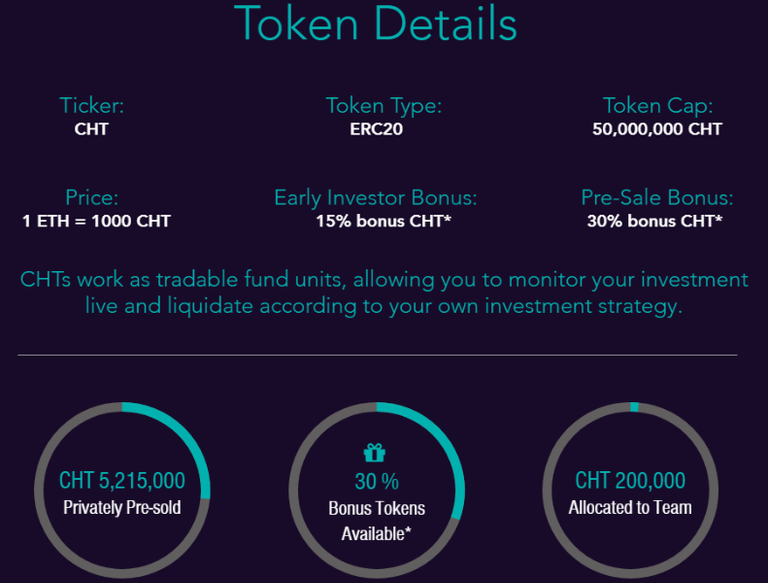
Task: Select the 15% bonus CHT text
Action: pos(383,221)
